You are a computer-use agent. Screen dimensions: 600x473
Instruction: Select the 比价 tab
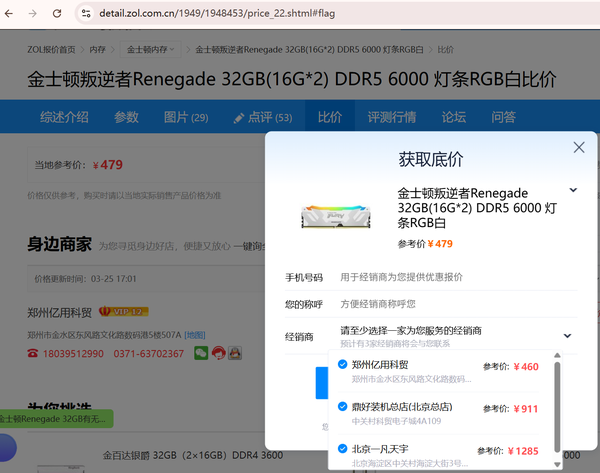click(330, 117)
